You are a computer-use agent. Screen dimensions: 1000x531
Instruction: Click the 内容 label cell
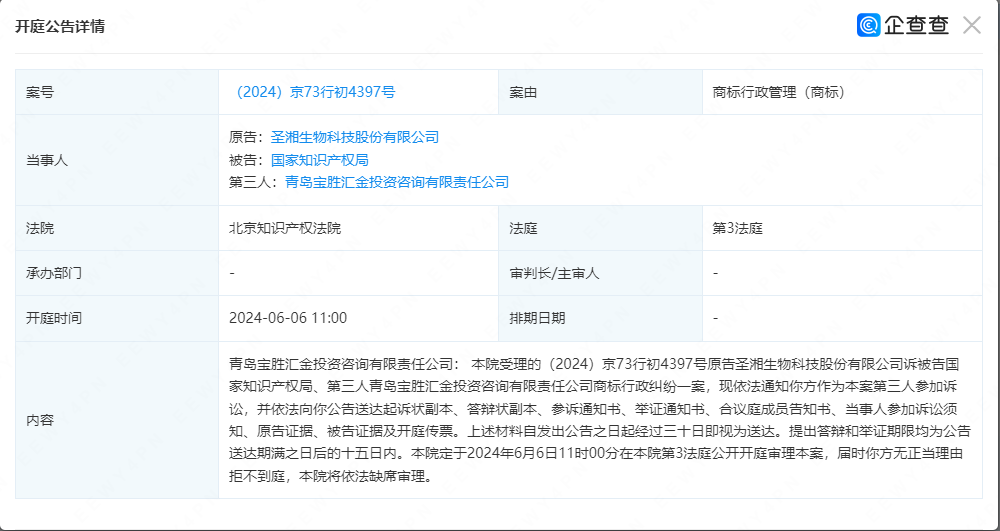coord(117,420)
